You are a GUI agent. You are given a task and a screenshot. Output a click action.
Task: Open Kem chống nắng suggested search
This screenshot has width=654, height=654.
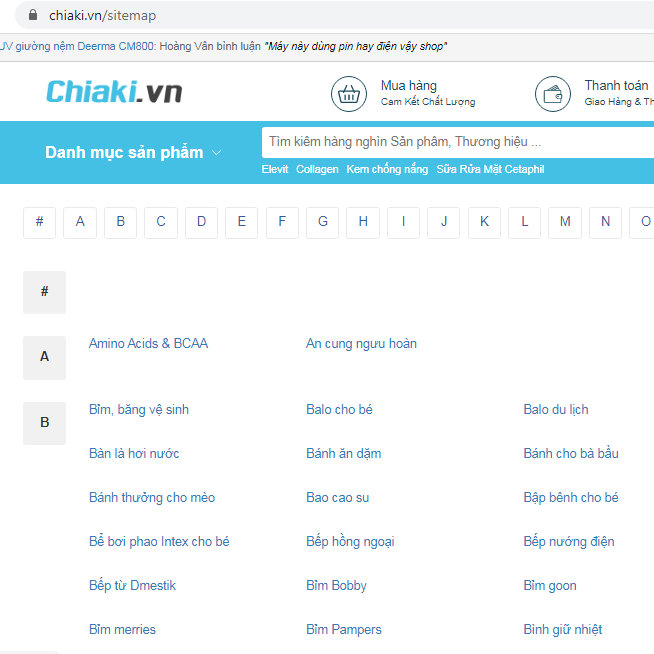(387, 170)
